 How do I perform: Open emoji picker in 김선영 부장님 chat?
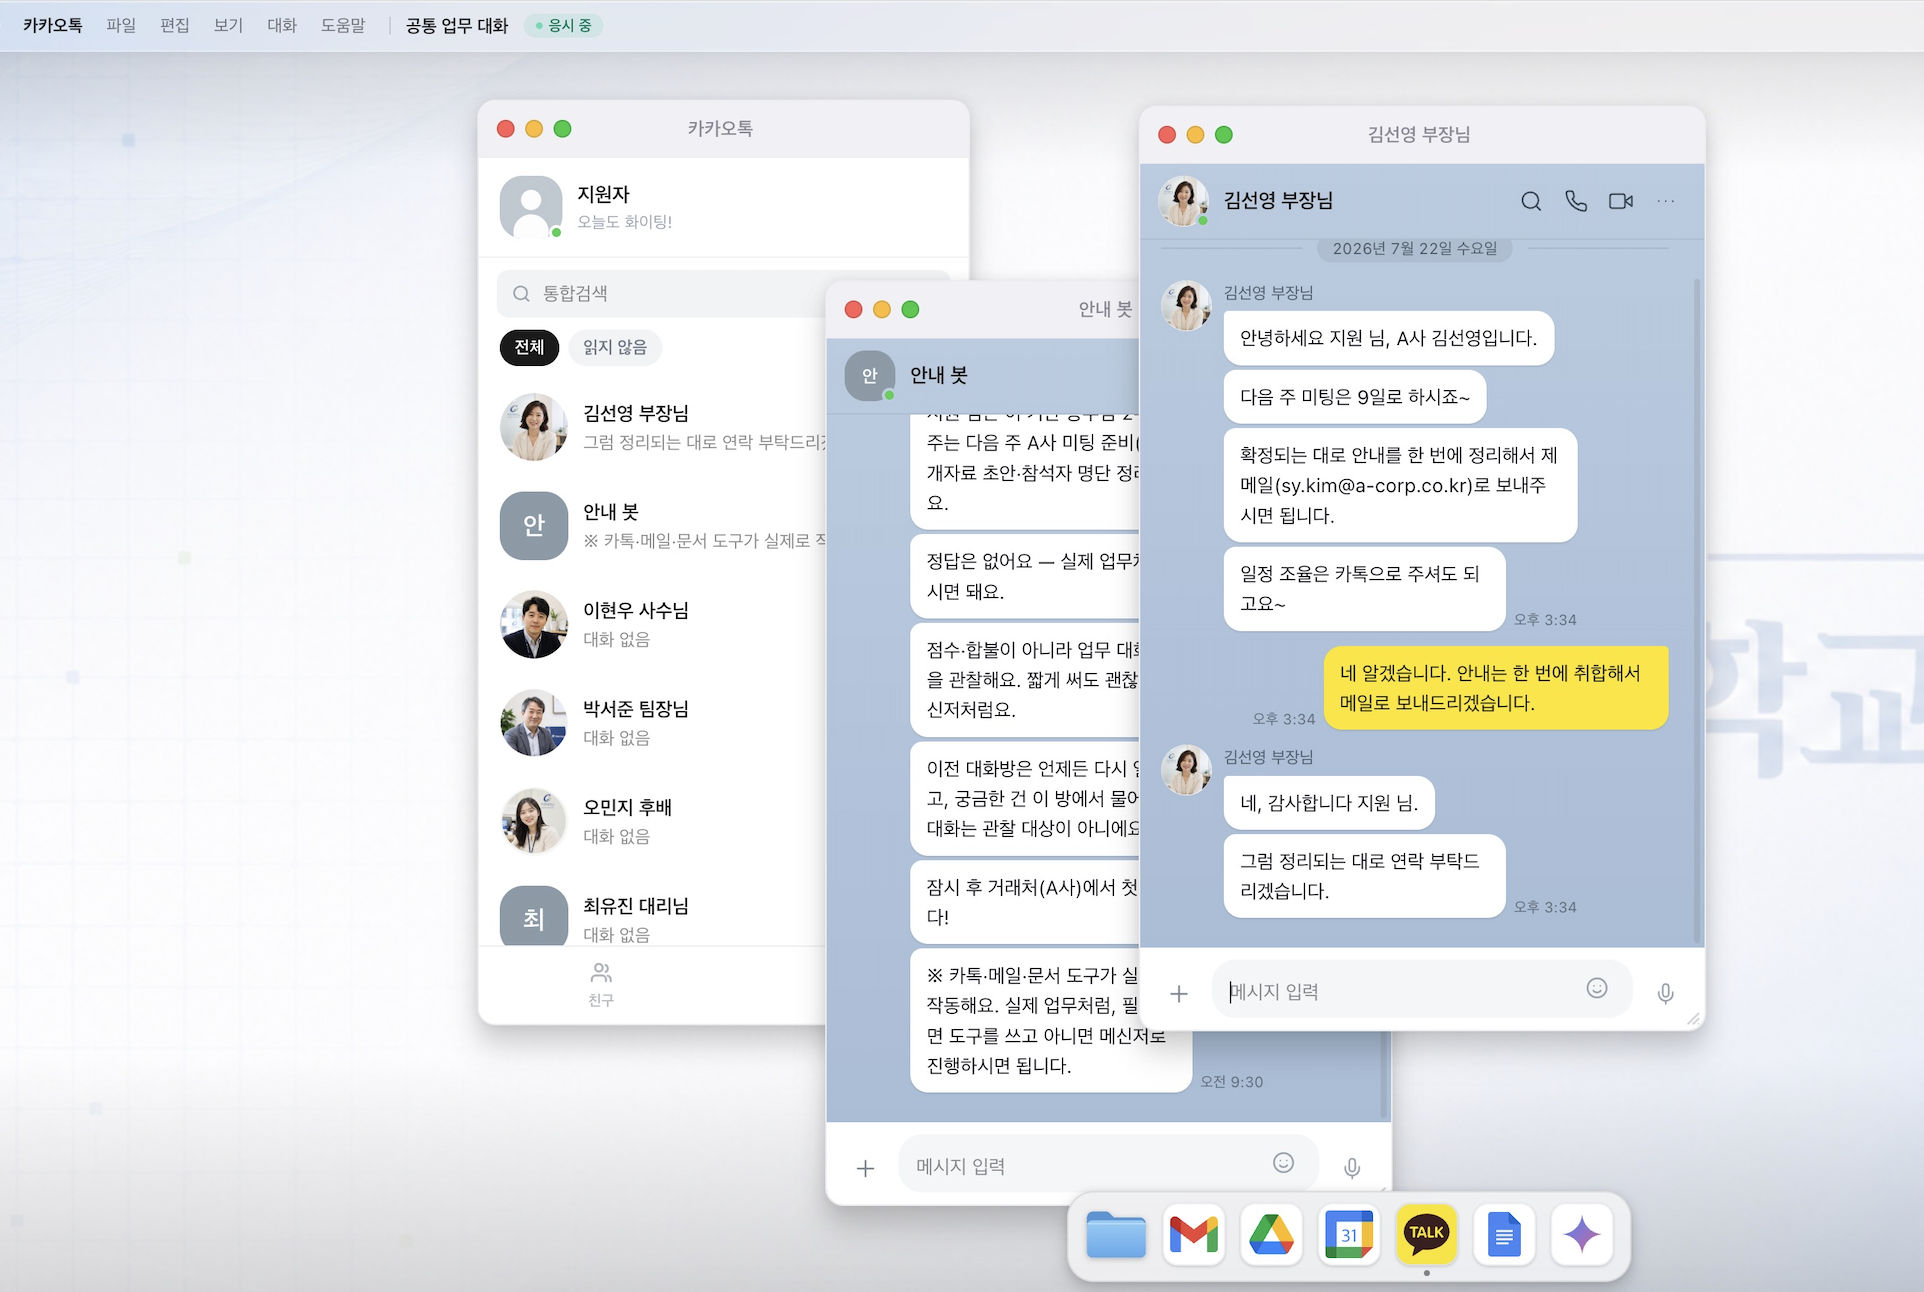click(1597, 988)
